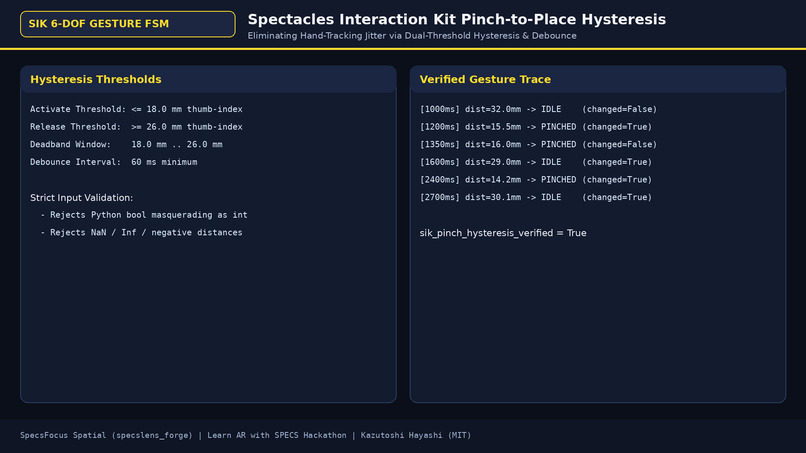
Task: Select the Spectacles Interaction Kit Pinch-to-Place Hysteresis title
Action: click(456, 20)
